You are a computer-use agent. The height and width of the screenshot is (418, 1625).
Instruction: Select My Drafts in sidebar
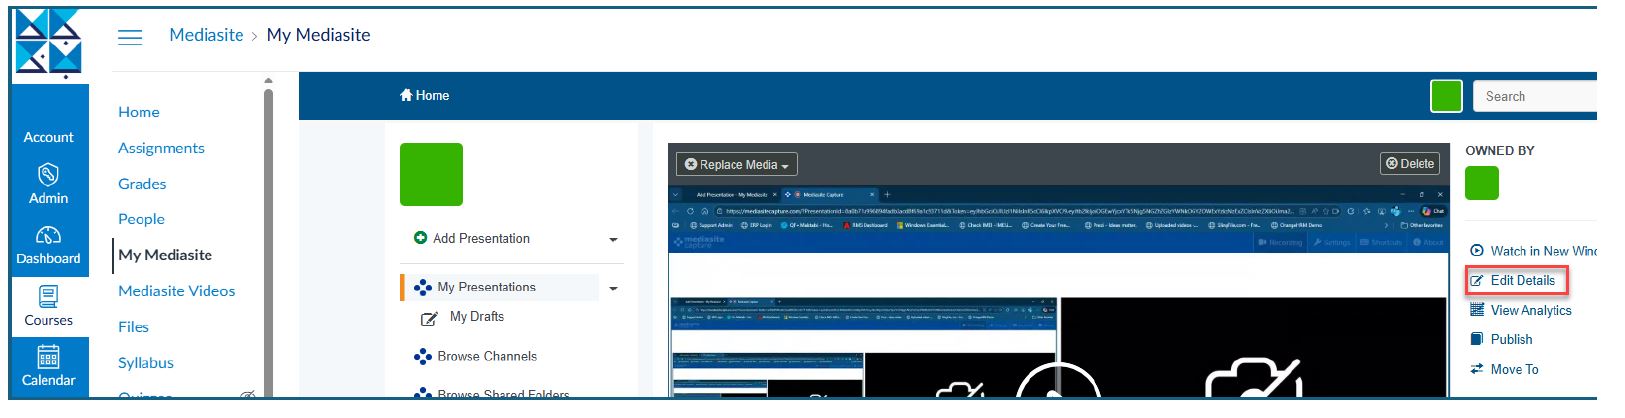pyautogui.click(x=476, y=317)
